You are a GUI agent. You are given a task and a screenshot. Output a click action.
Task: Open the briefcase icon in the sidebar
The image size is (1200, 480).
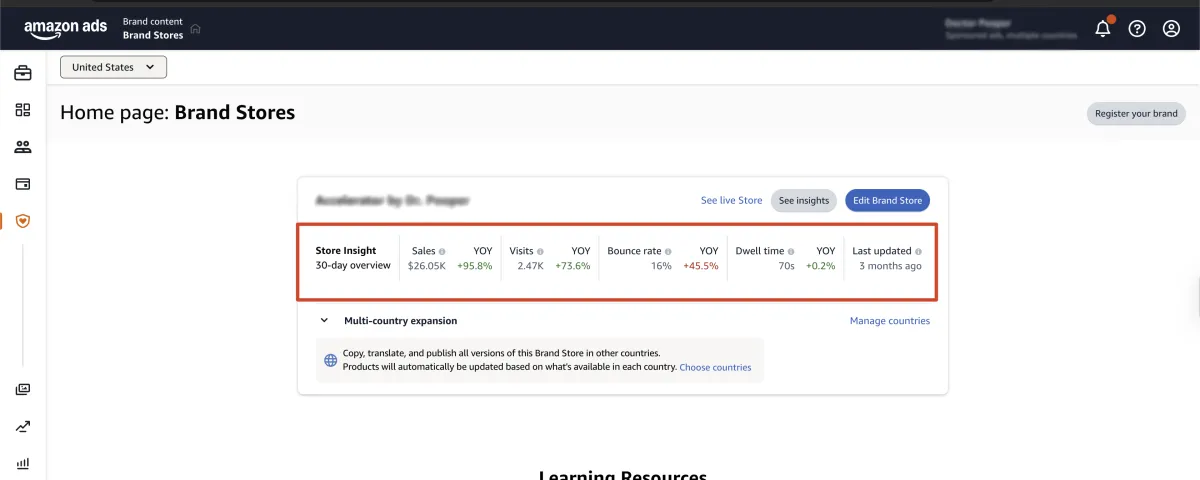(x=22, y=73)
